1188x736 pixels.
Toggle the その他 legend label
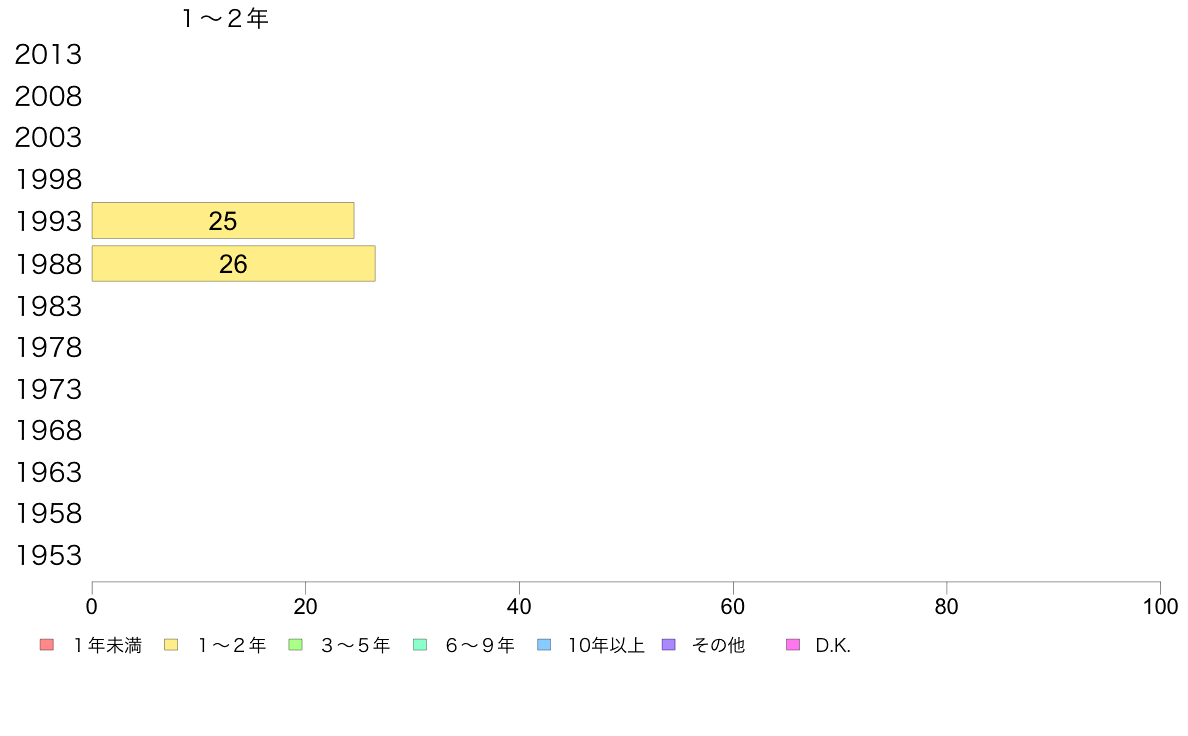[x=718, y=646]
